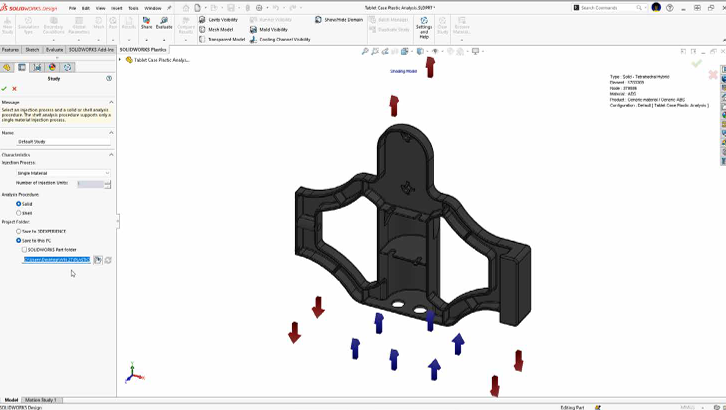Viewport: 726px width, 410px height.
Task: Click Show/Hide Domain
Action: pyautogui.click(x=339, y=19)
